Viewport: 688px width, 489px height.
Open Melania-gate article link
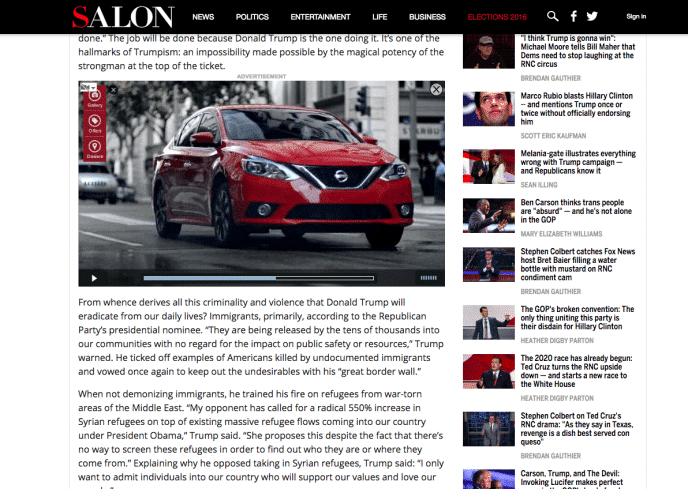578,162
